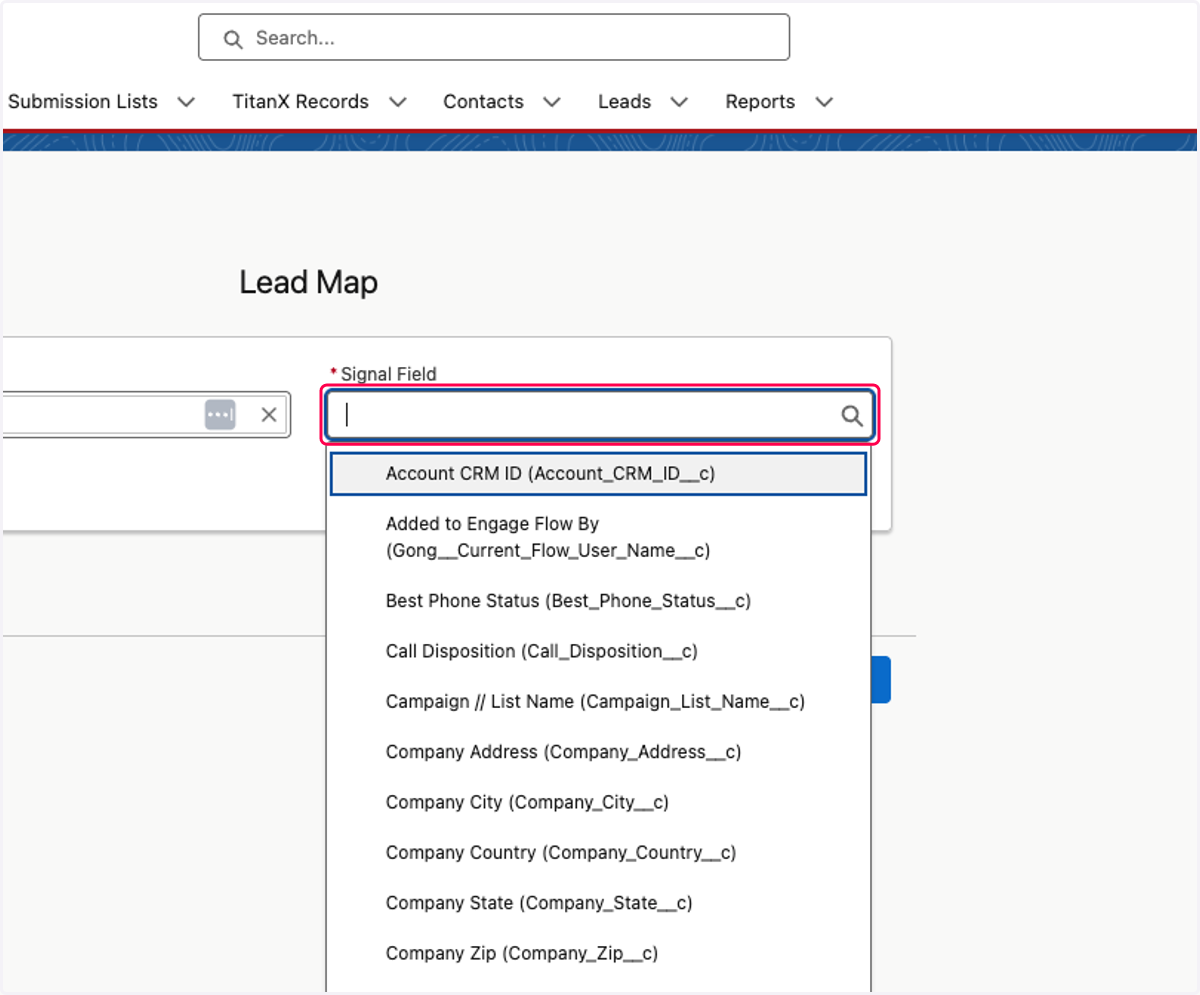
Task: Choose Company Country option
Action: [x=598, y=853]
